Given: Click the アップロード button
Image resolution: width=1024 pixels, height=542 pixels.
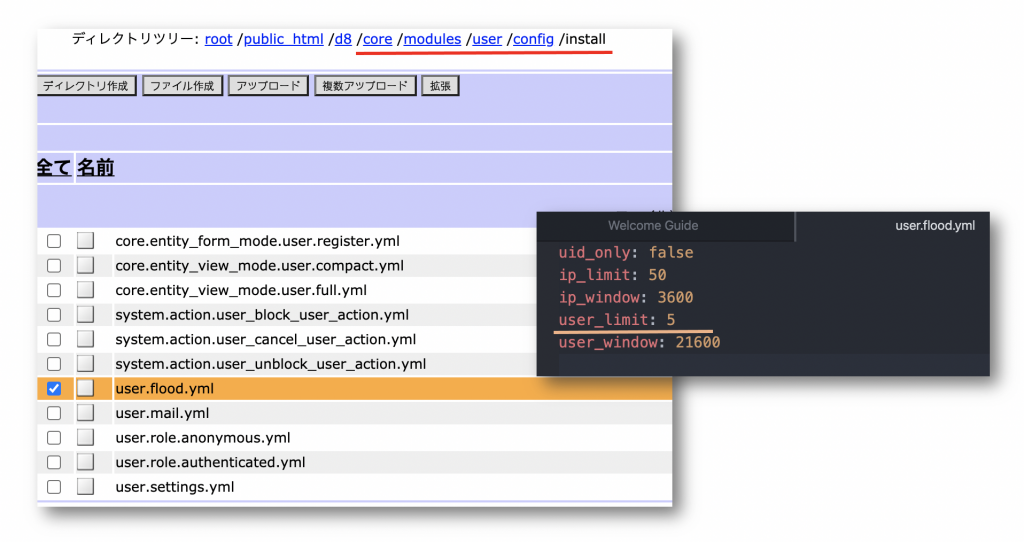Looking at the screenshot, I should pos(268,86).
